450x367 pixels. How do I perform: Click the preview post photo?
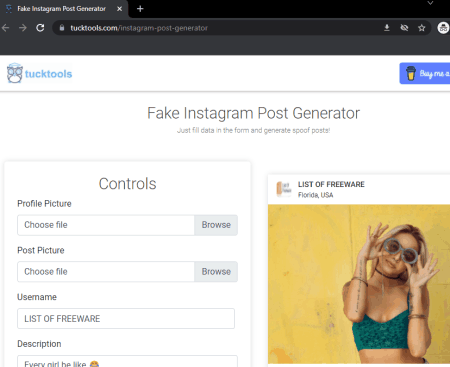(359, 284)
